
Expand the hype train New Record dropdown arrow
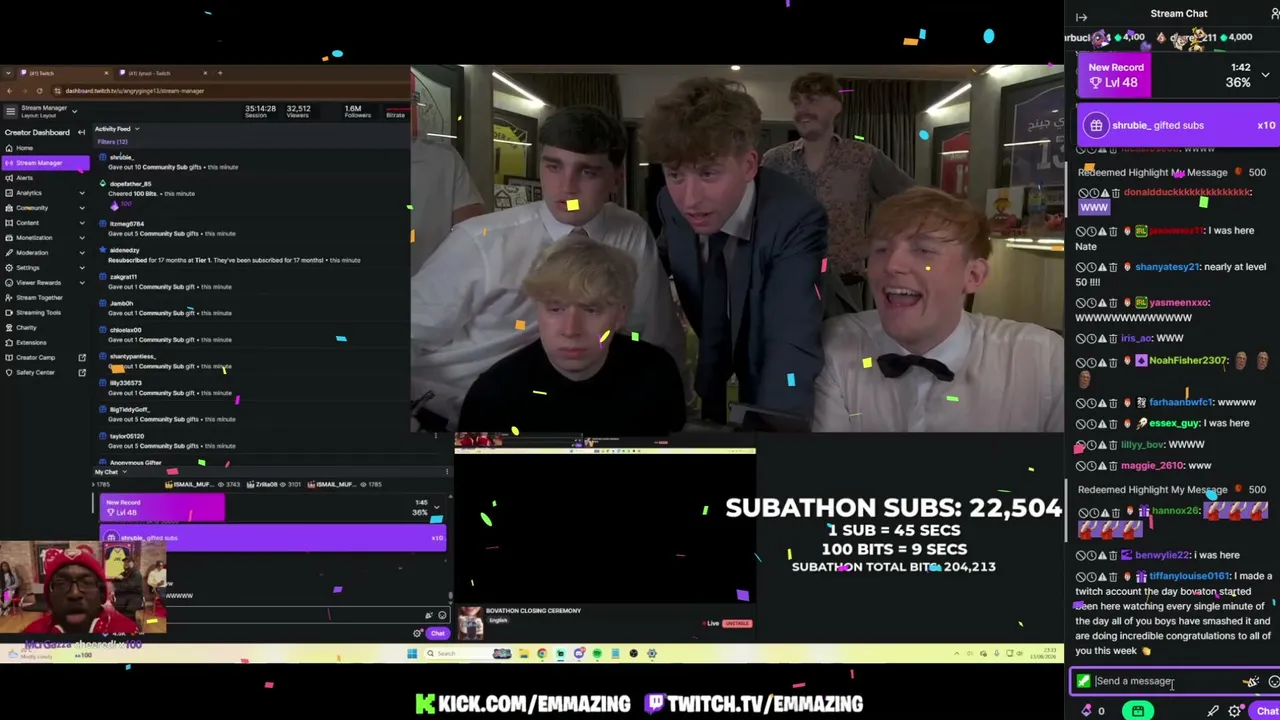(1265, 75)
